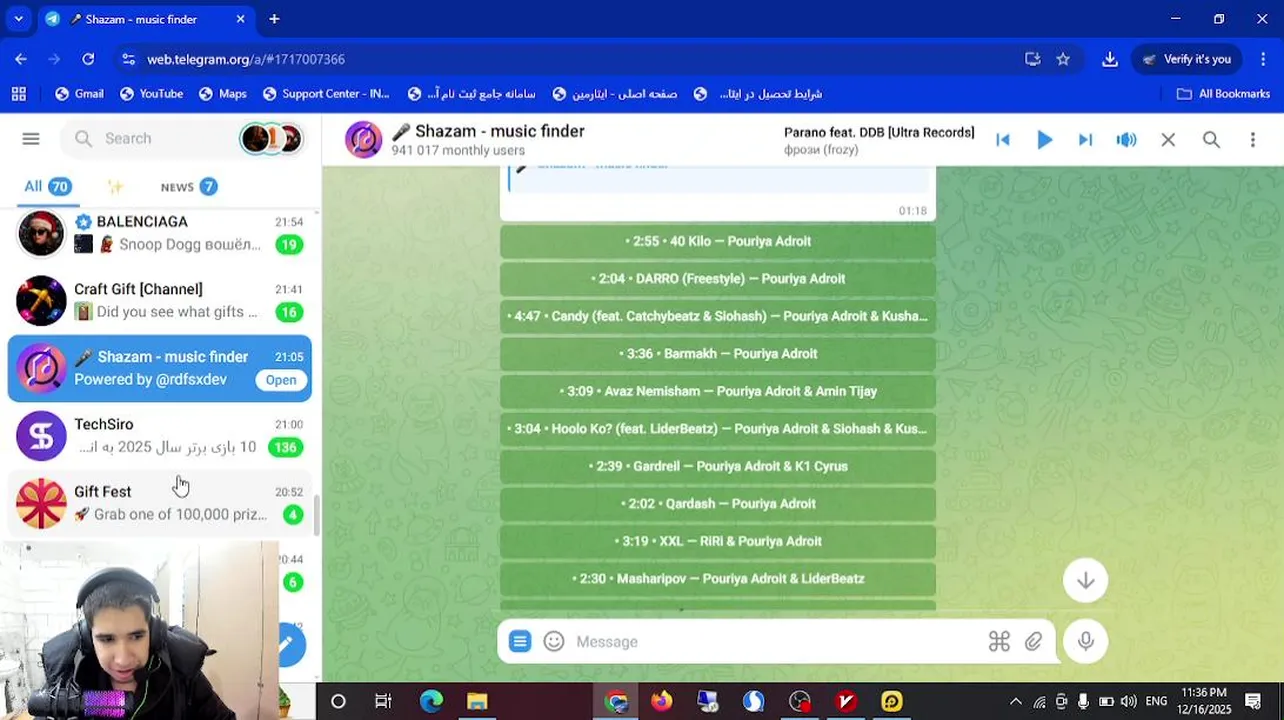The width and height of the screenshot is (1284, 720).
Task: Open the bot keyboard icon
Action: 999,642
